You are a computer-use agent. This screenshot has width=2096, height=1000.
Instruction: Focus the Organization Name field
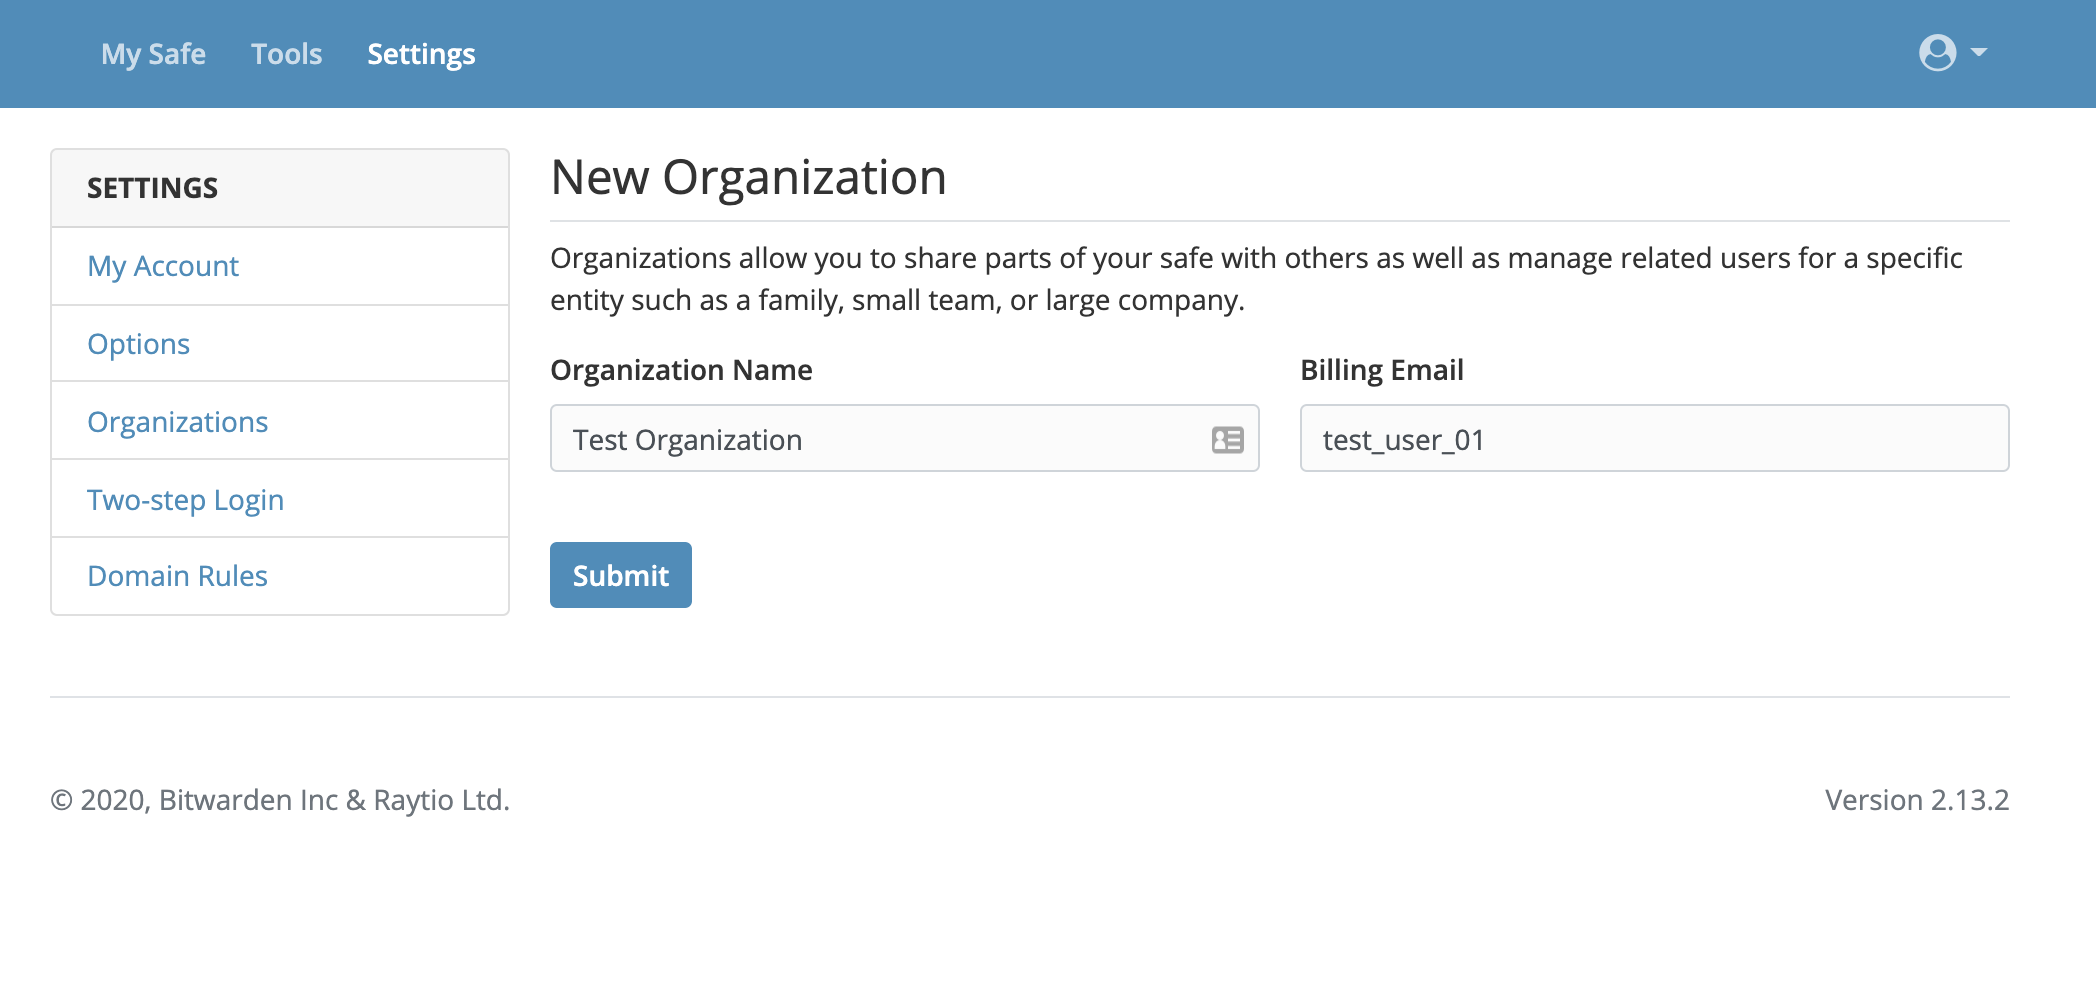pos(904,438)
